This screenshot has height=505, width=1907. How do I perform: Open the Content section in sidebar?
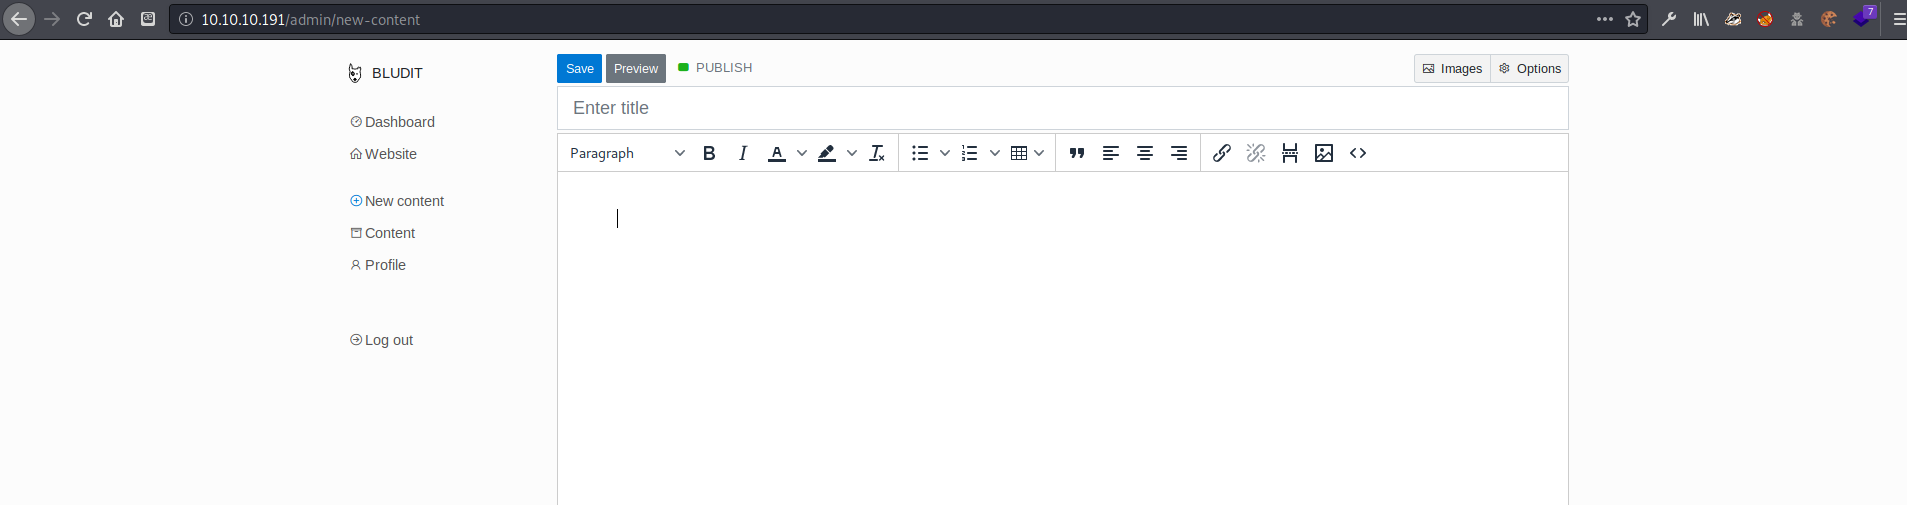pyautogui.click(x=389, y=233)
